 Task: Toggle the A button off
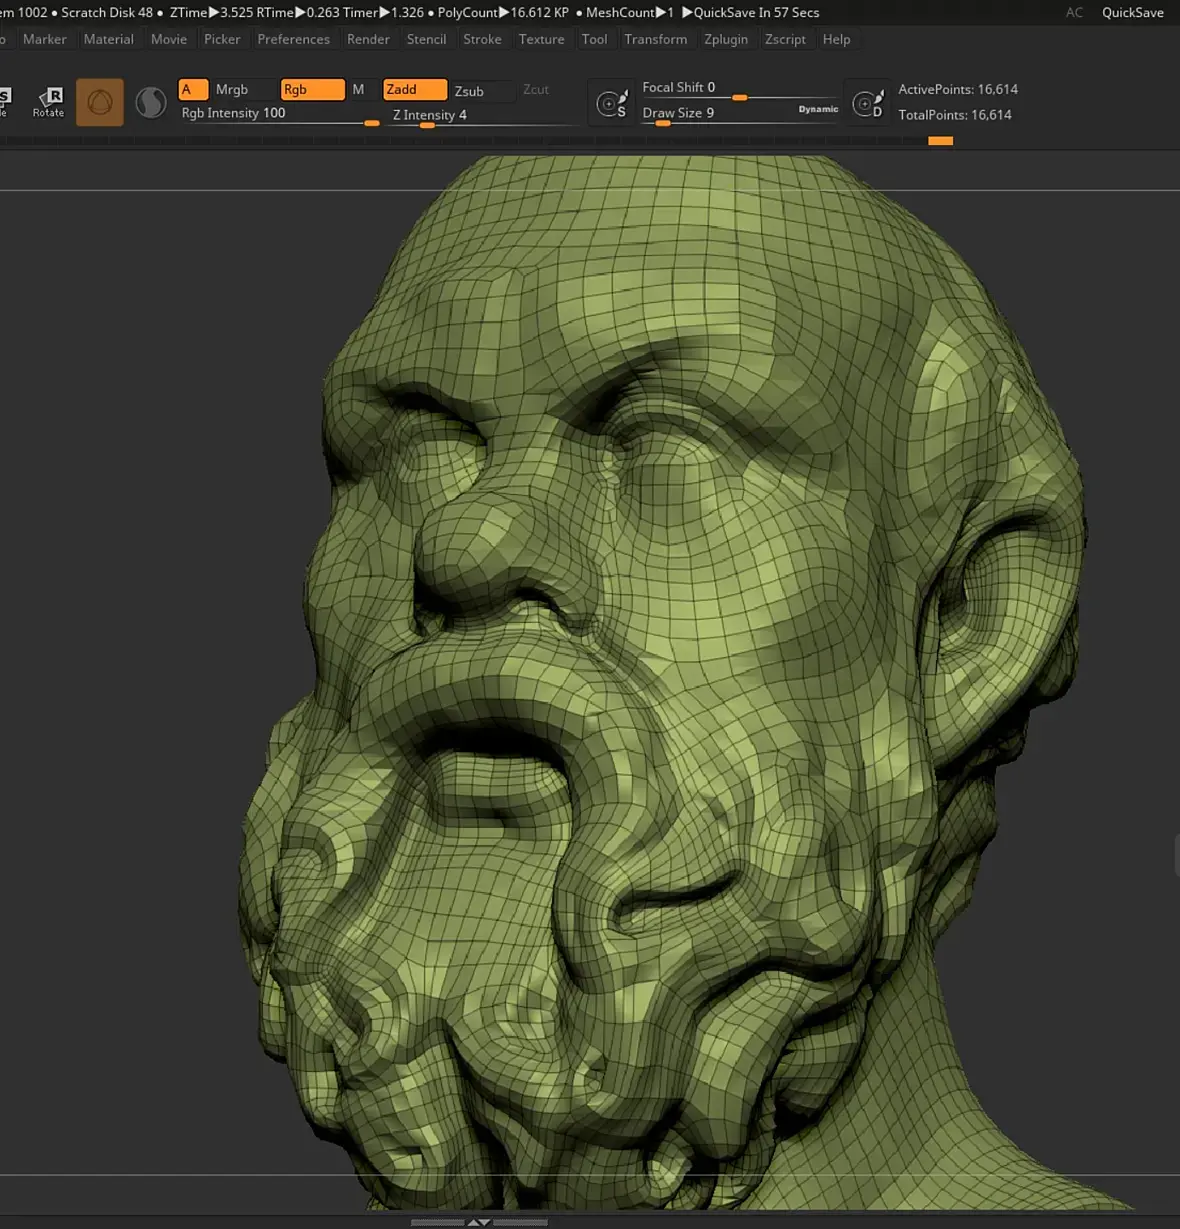click(192, 90)
